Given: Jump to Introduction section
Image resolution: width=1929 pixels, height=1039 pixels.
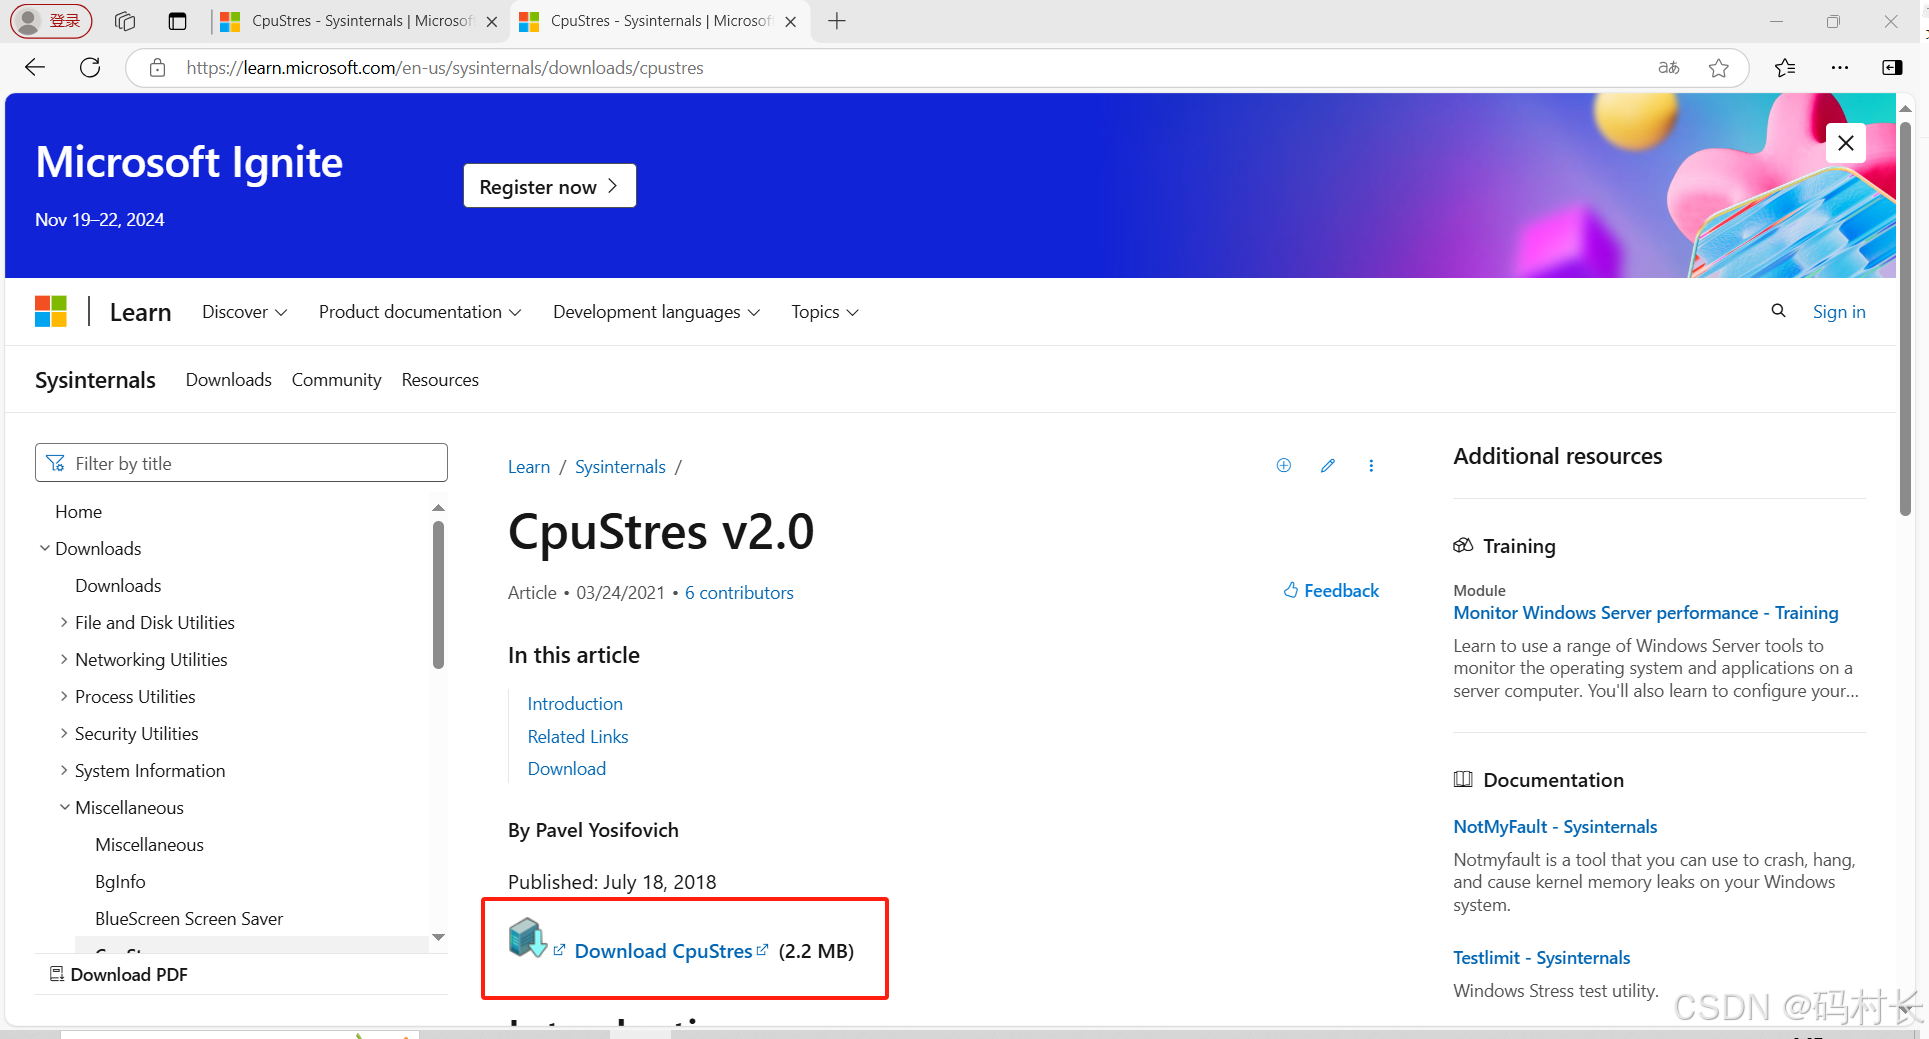Looking at the screenshot, I should pos(575,704).
